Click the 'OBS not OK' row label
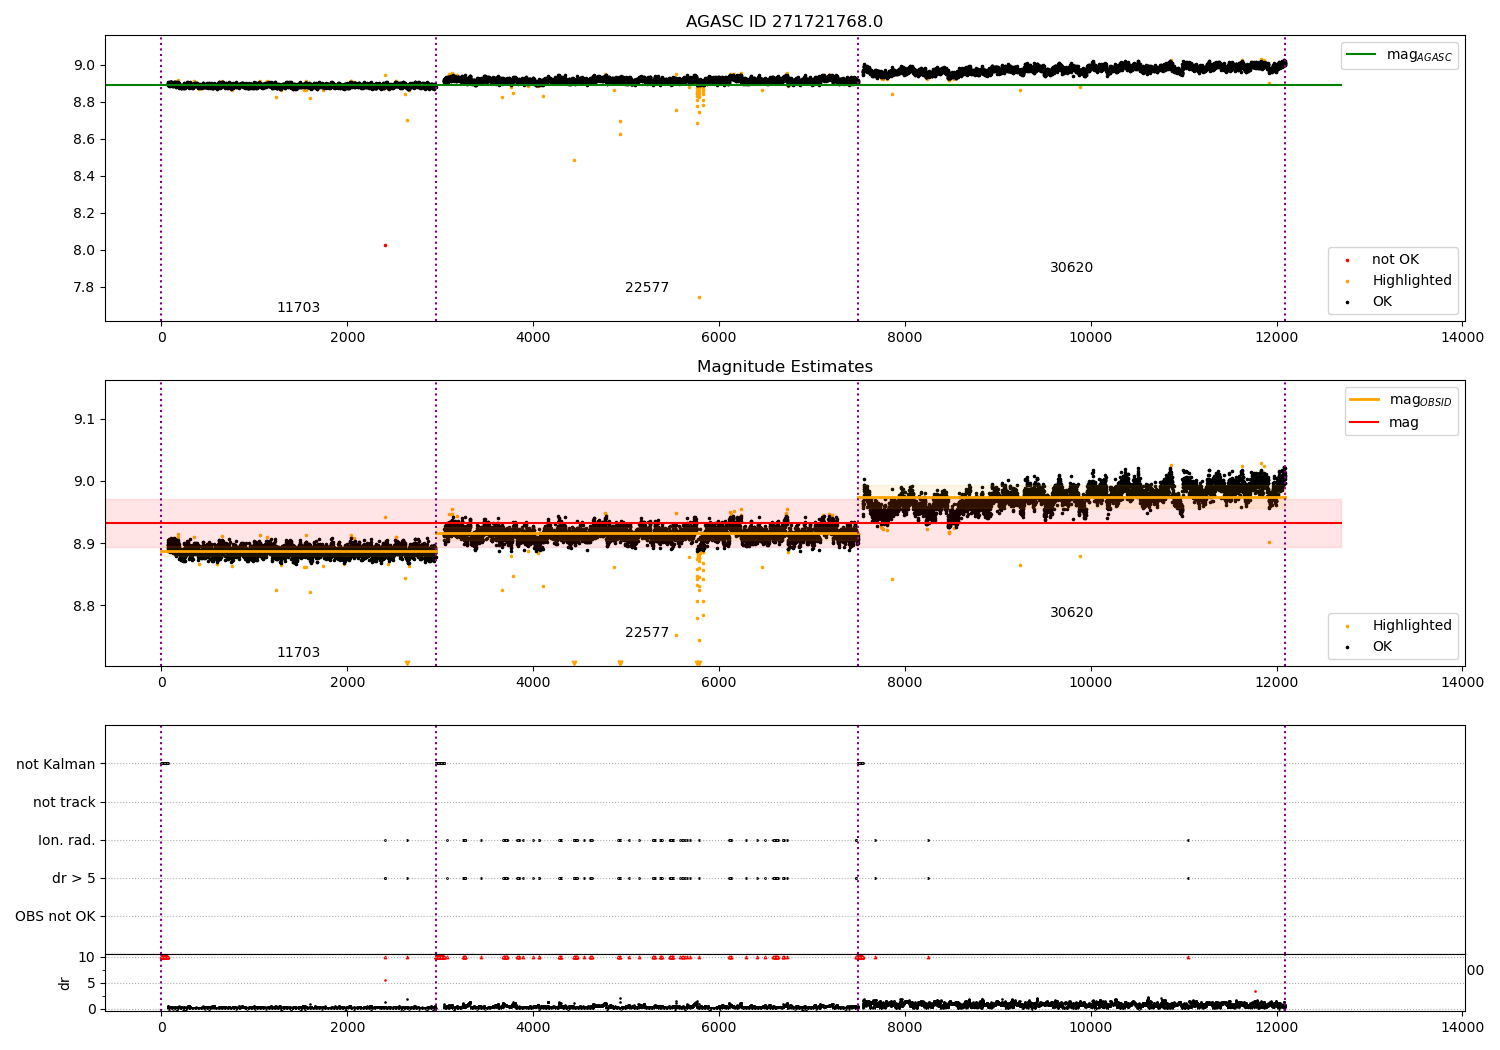This screenshot has width=1500, height=1050. point(56,916)
